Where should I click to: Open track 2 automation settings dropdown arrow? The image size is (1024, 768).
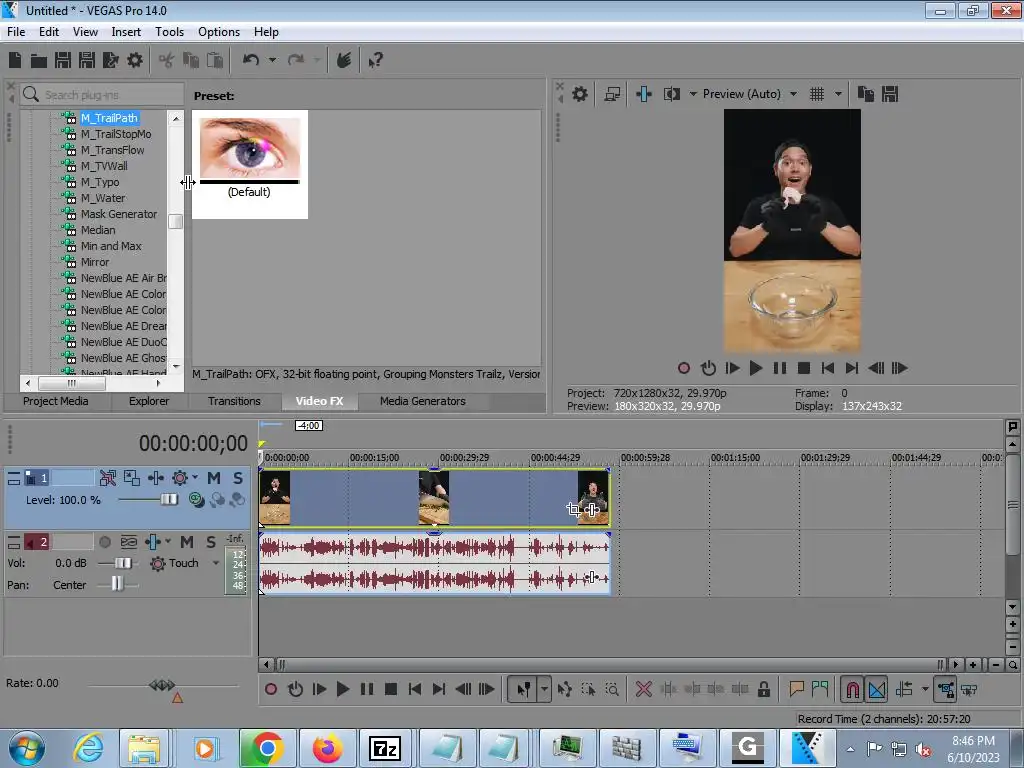[168, 542]
